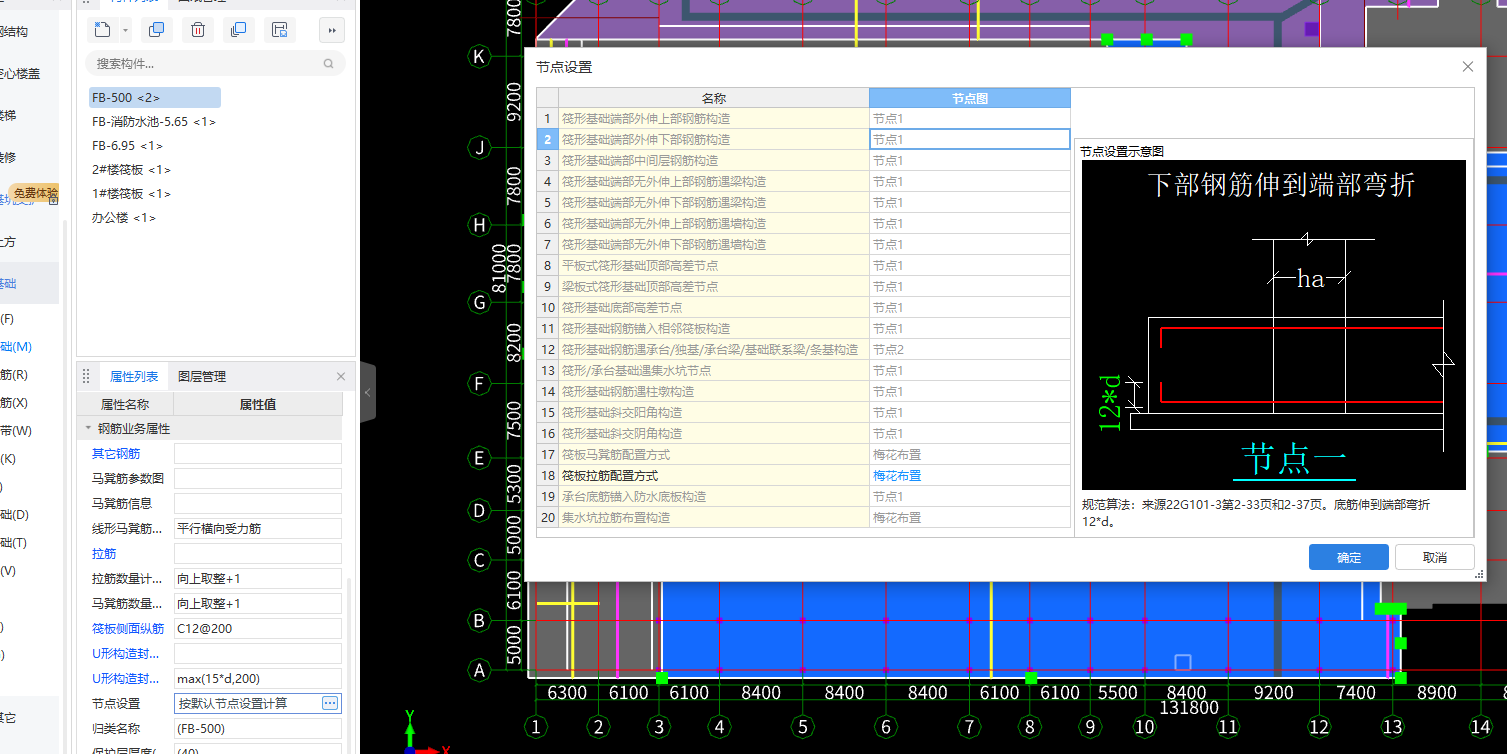Select row 筏形基础斜交阳角构造

[x=714, y=412]
